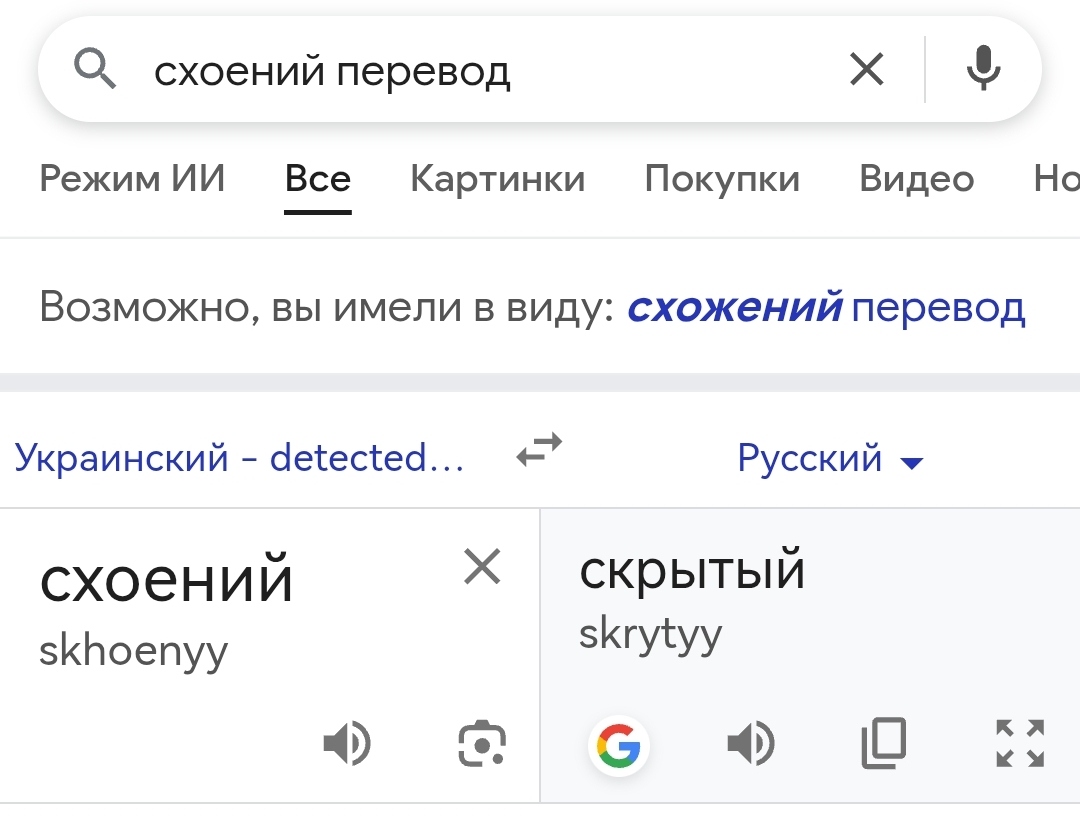Clear the search query text
This screenshot has width=1080, height=829.
pyautogui.click(x=866, y=70)
